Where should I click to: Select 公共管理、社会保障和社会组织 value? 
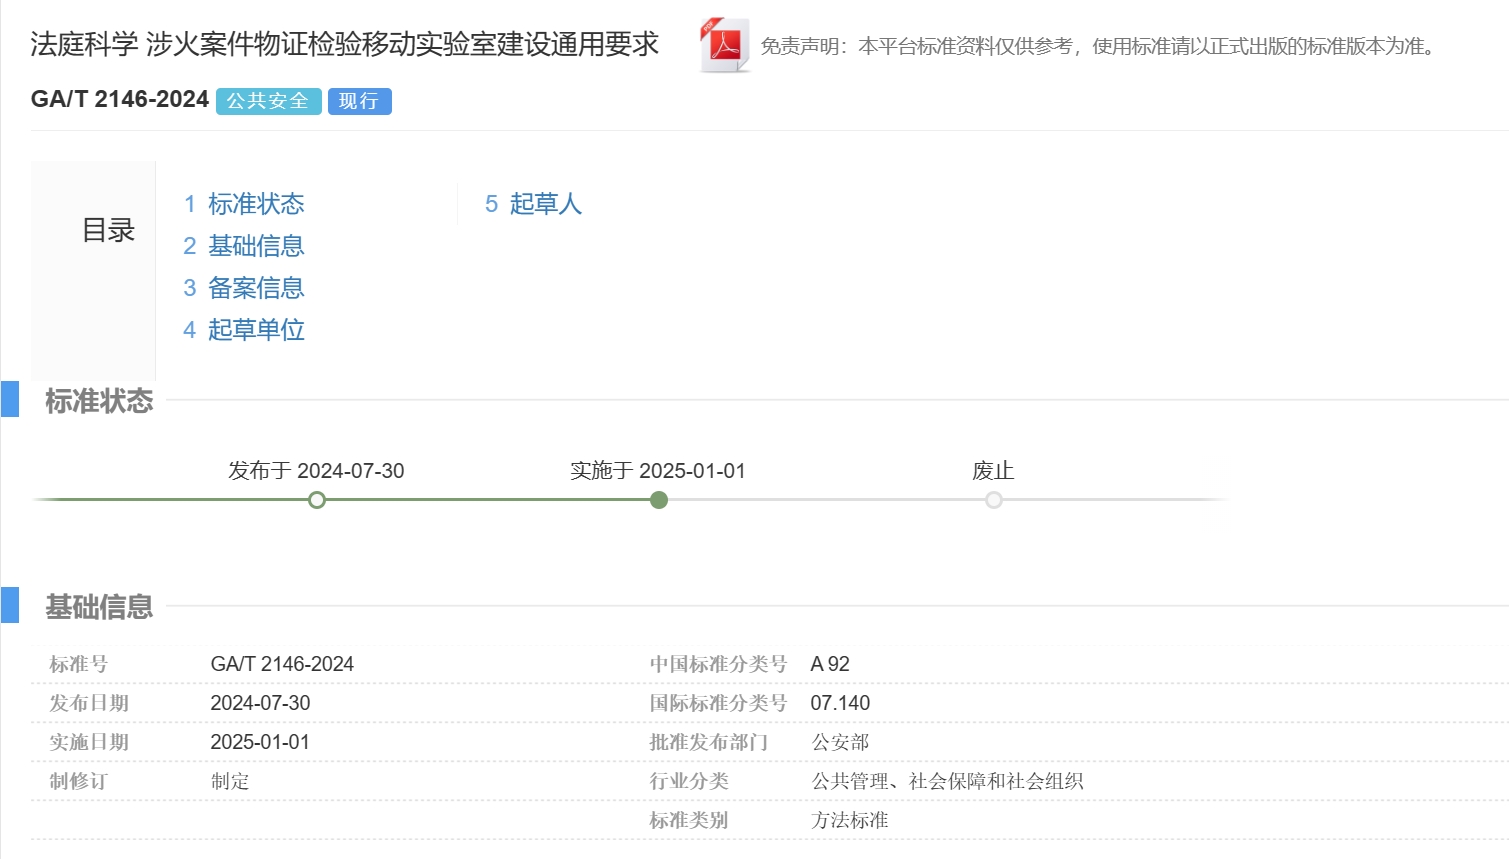[947, 781]
